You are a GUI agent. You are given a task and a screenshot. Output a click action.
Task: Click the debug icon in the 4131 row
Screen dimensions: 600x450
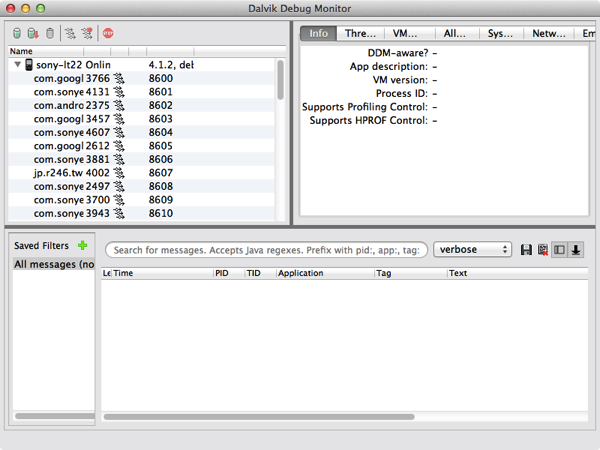[119, 92]
